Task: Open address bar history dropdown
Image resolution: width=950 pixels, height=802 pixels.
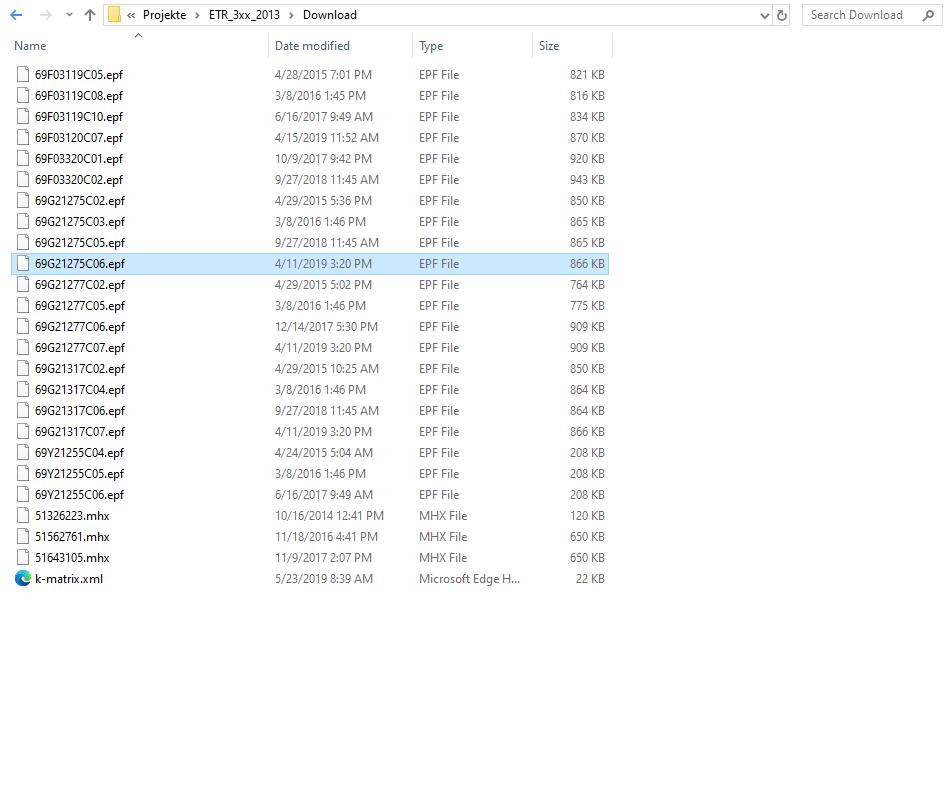Action: [765, 15]
